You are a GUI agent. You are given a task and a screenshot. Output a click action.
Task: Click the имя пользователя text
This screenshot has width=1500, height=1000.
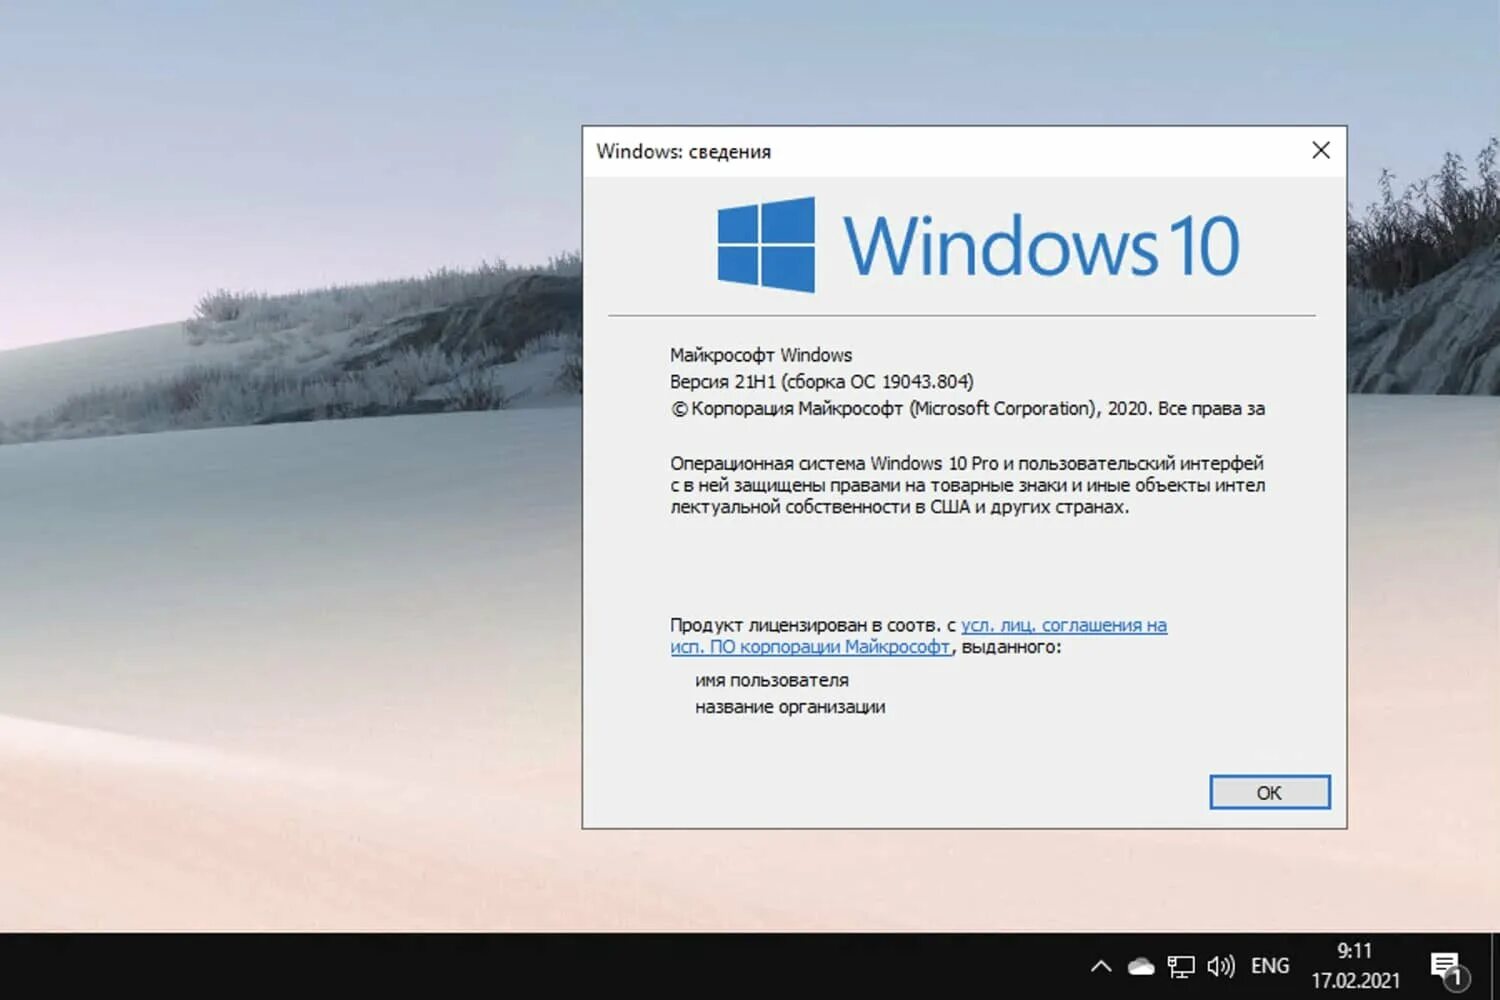tap(772, 680)
